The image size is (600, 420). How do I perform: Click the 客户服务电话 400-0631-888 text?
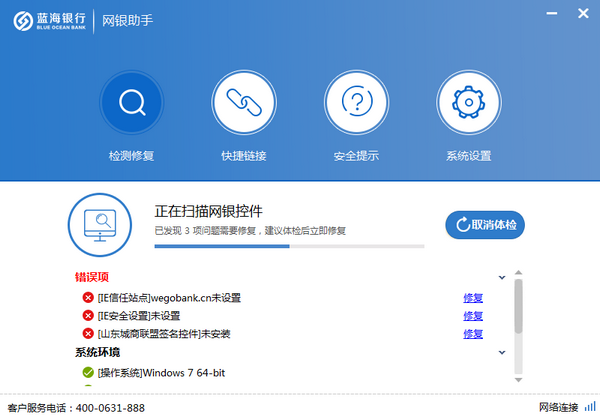[x=76, y=408]
